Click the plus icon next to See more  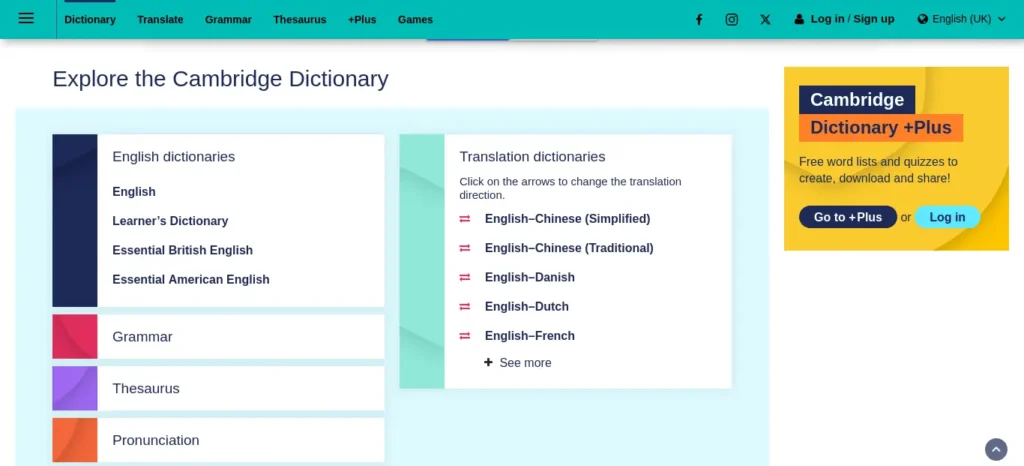pos(488,362)
